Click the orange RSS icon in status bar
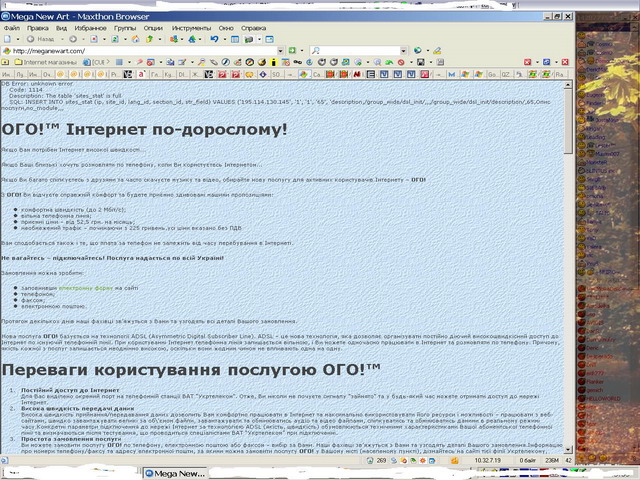Viewport: 640px width, 480px height. click(454, 460)
